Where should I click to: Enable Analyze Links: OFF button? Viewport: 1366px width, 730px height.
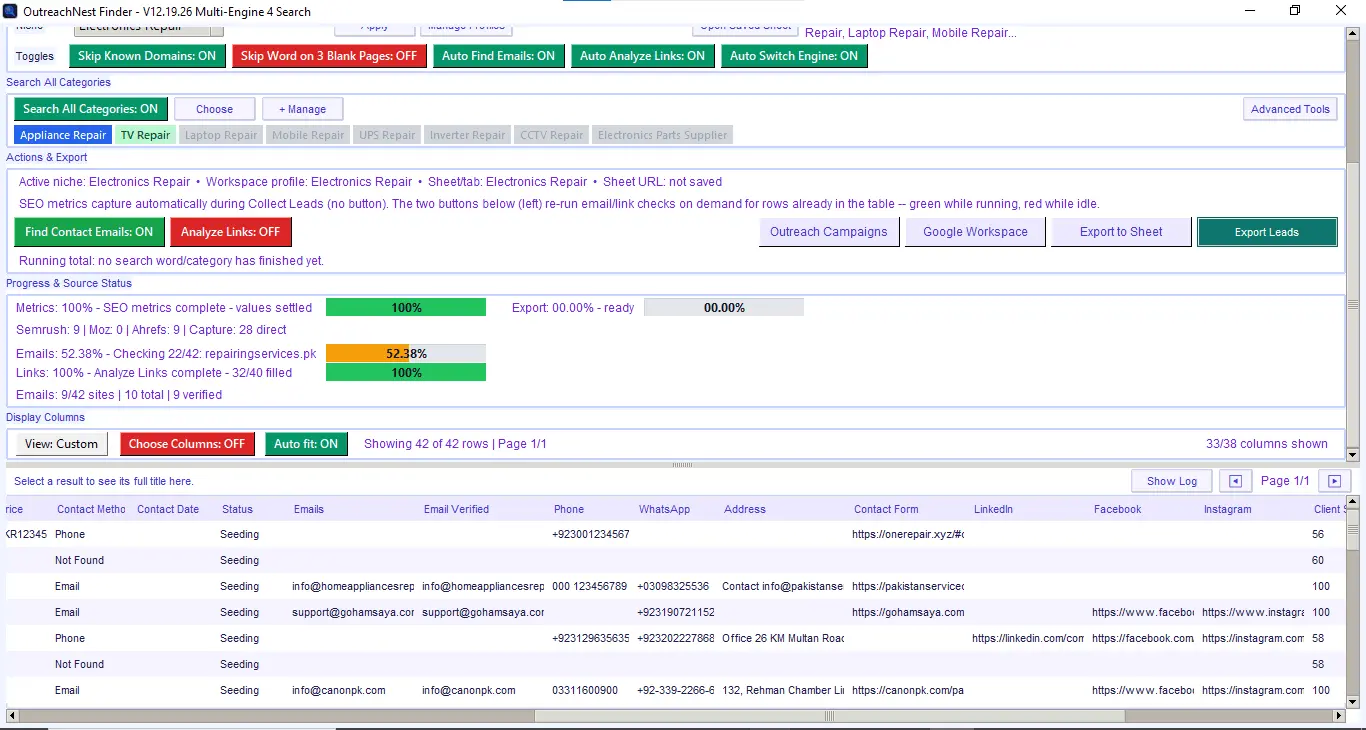tap(231, 232)
